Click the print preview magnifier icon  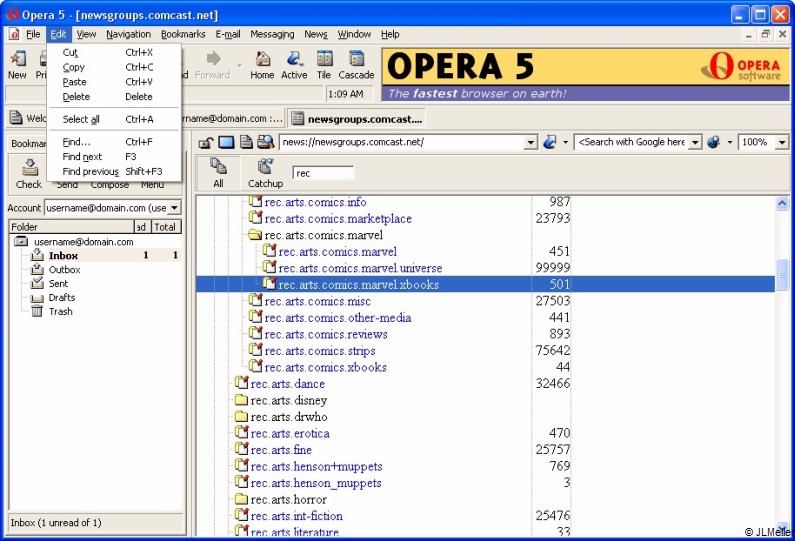[x=265, y=142]
